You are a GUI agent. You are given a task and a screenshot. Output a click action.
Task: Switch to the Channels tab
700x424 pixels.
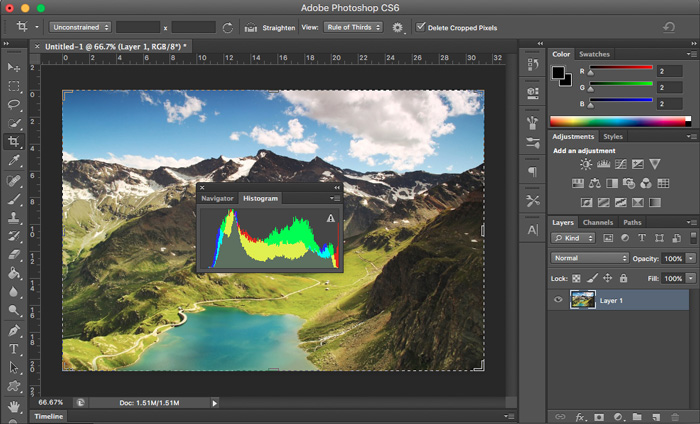tap(598, 222)
